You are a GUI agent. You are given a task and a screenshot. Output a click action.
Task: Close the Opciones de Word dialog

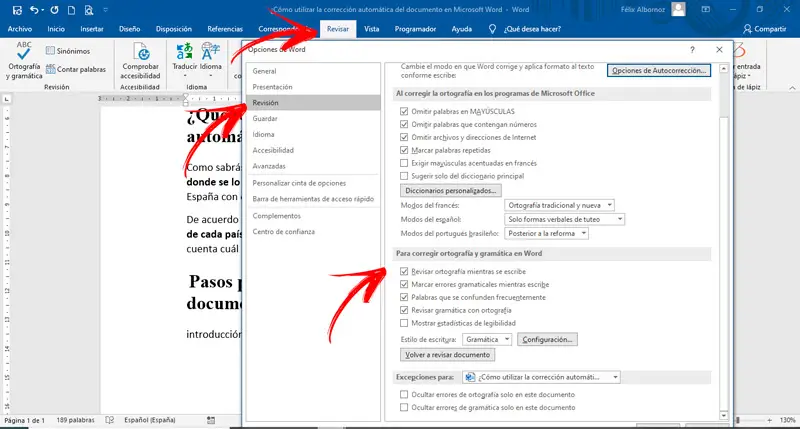point(719,49)
